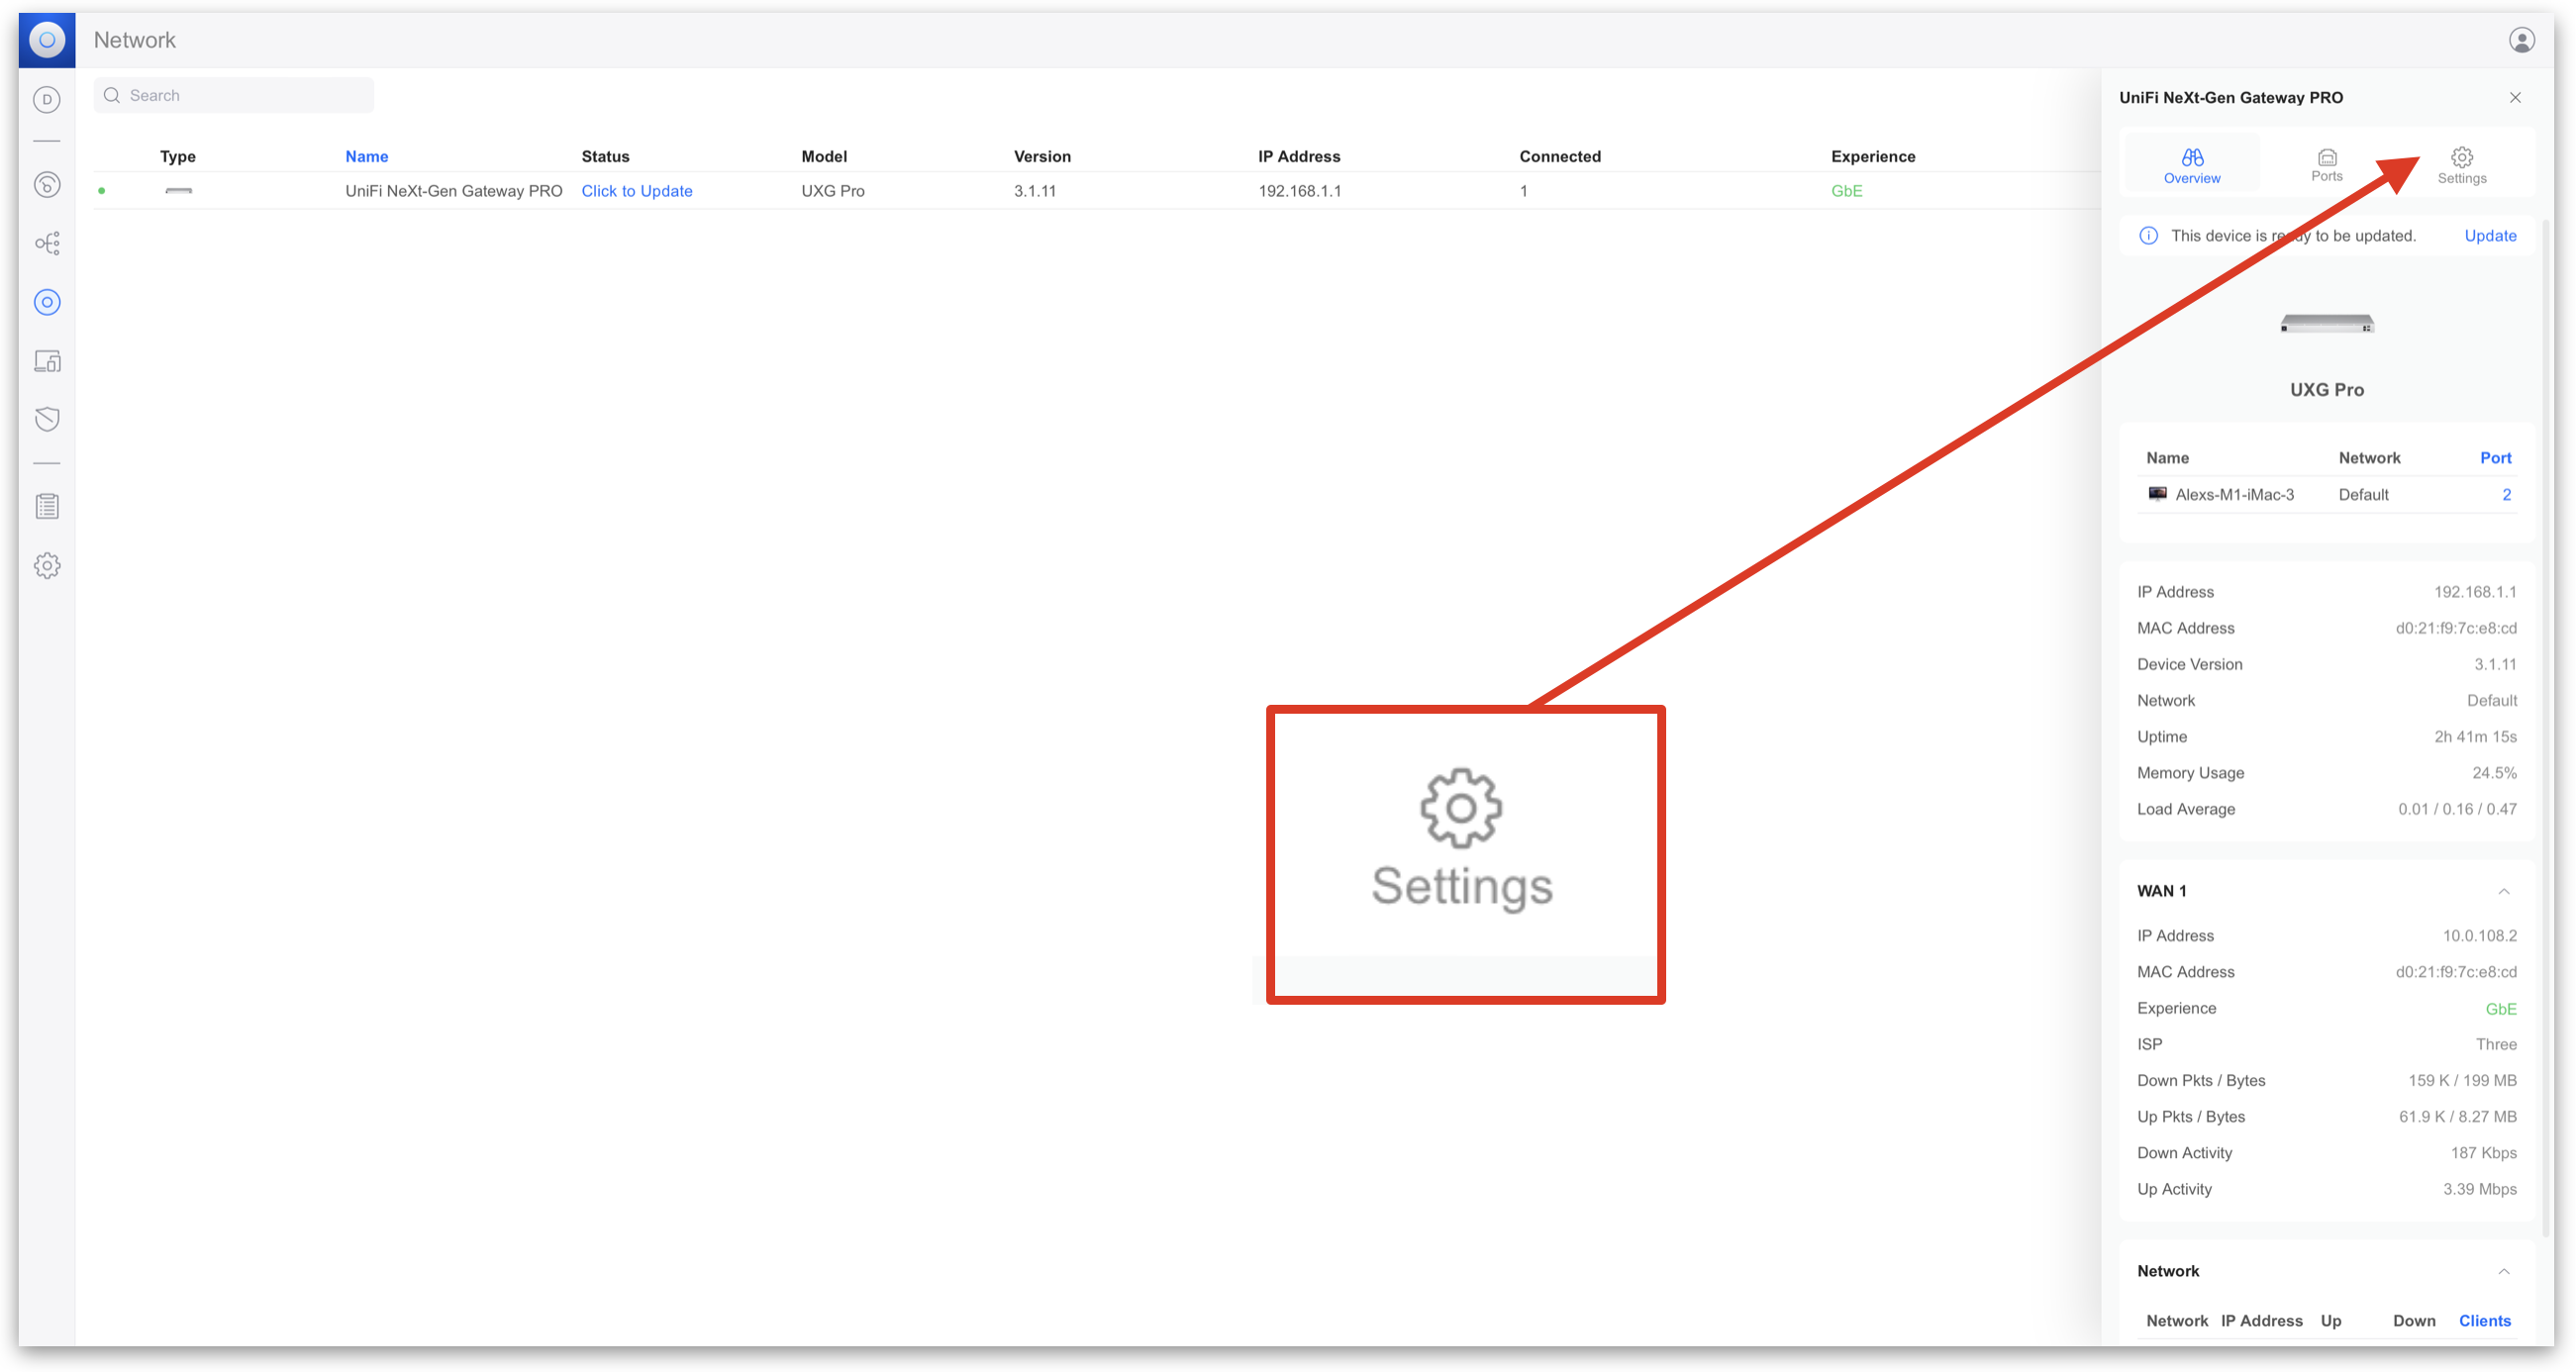Open the Client Devices sidebar icon
2576x1372 pixels.
(x=47, y=361)
